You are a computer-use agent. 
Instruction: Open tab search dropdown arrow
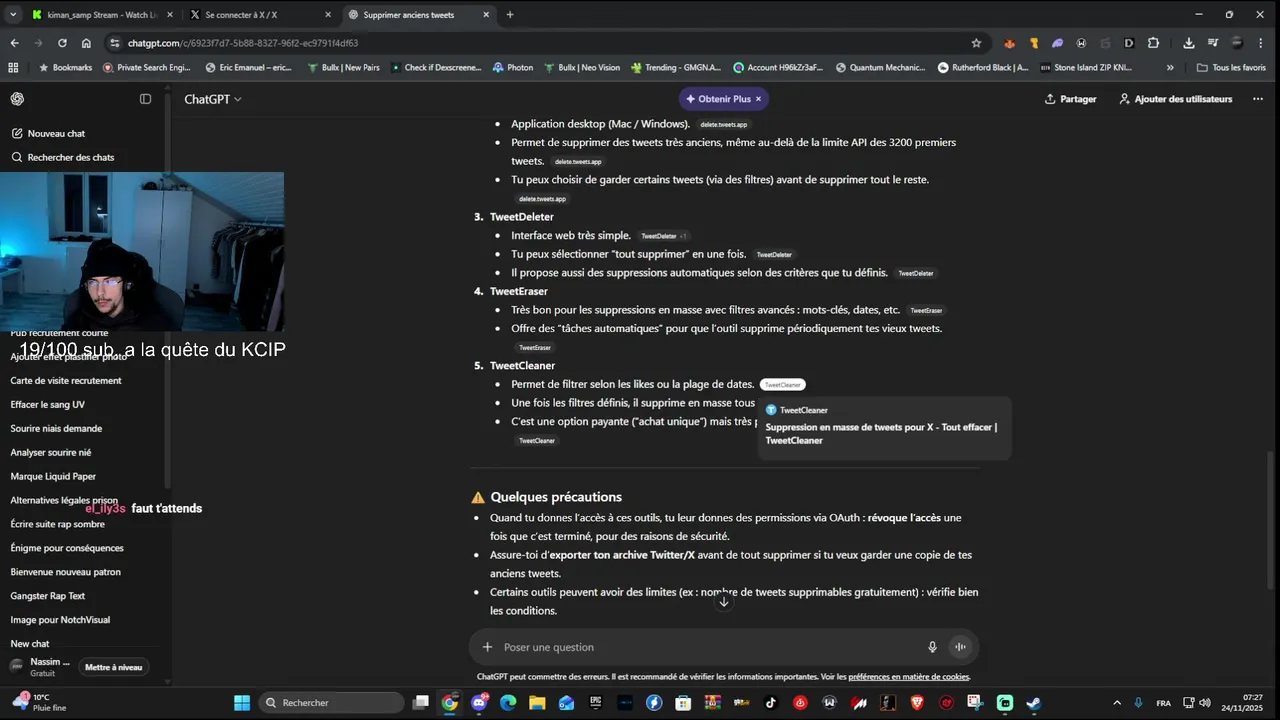13,15
